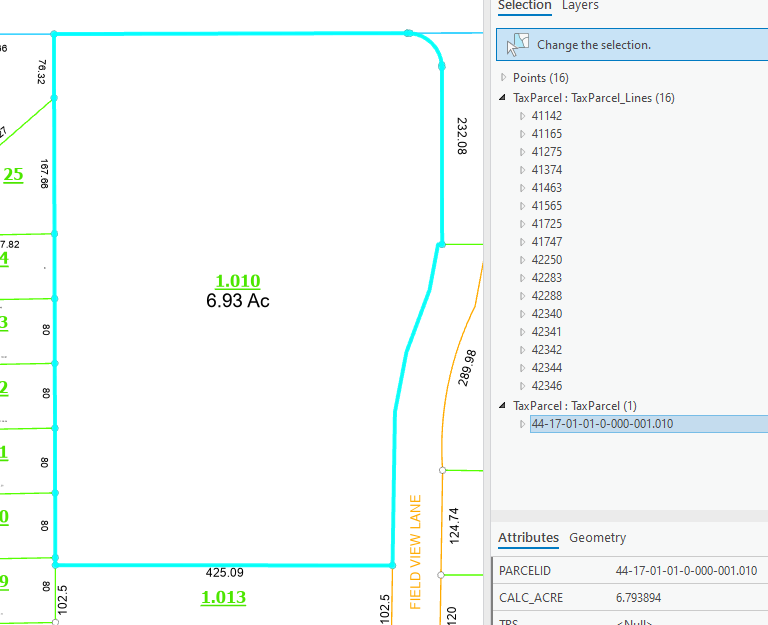Click the Points (16) label
The height and width of the screenshot is (625, 768).
pos(541,78)
